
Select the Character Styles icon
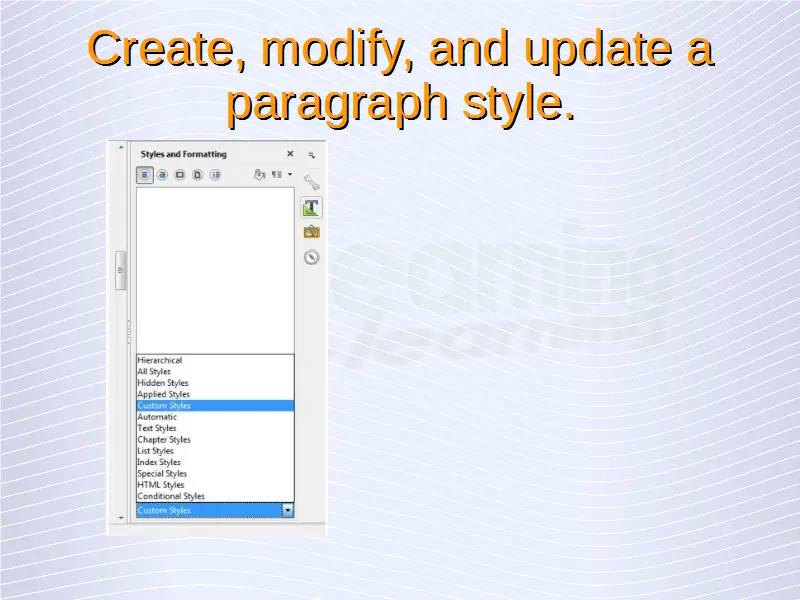point(162,175)
